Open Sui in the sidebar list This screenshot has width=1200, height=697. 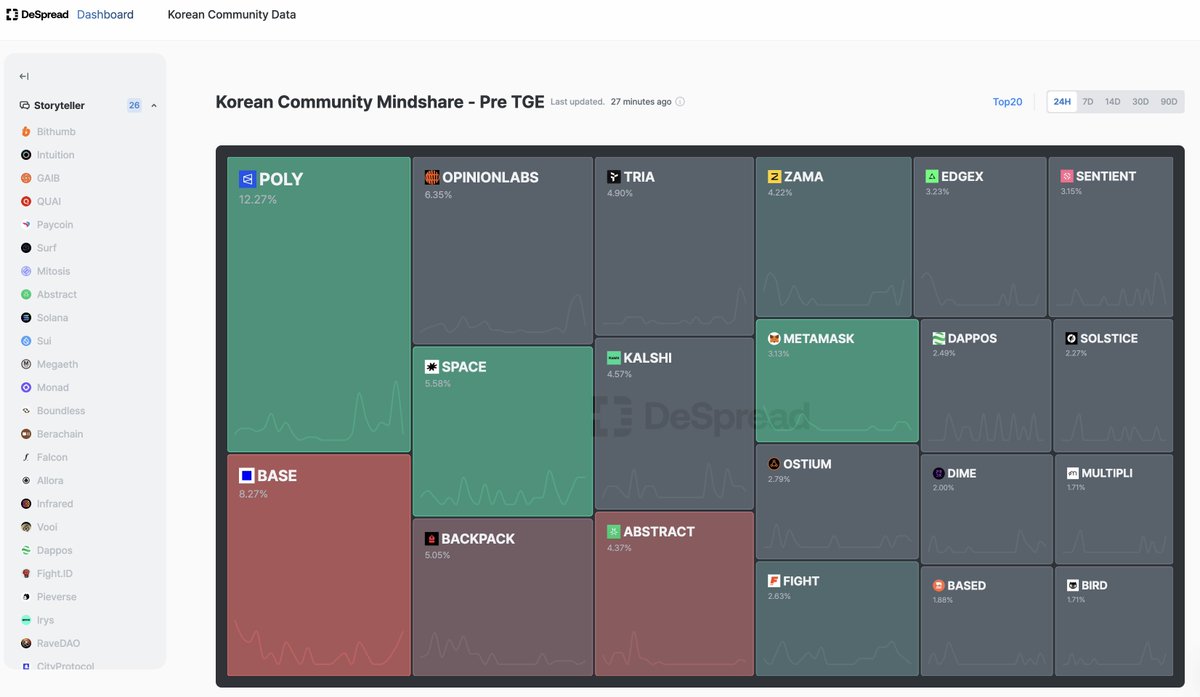44,341
